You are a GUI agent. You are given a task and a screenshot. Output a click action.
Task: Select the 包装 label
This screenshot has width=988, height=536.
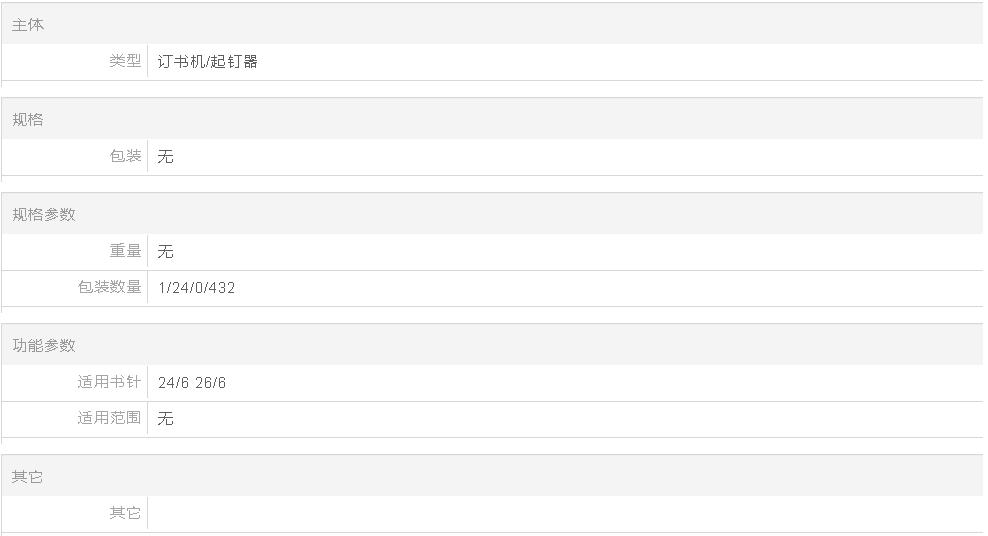click(125, 156)
